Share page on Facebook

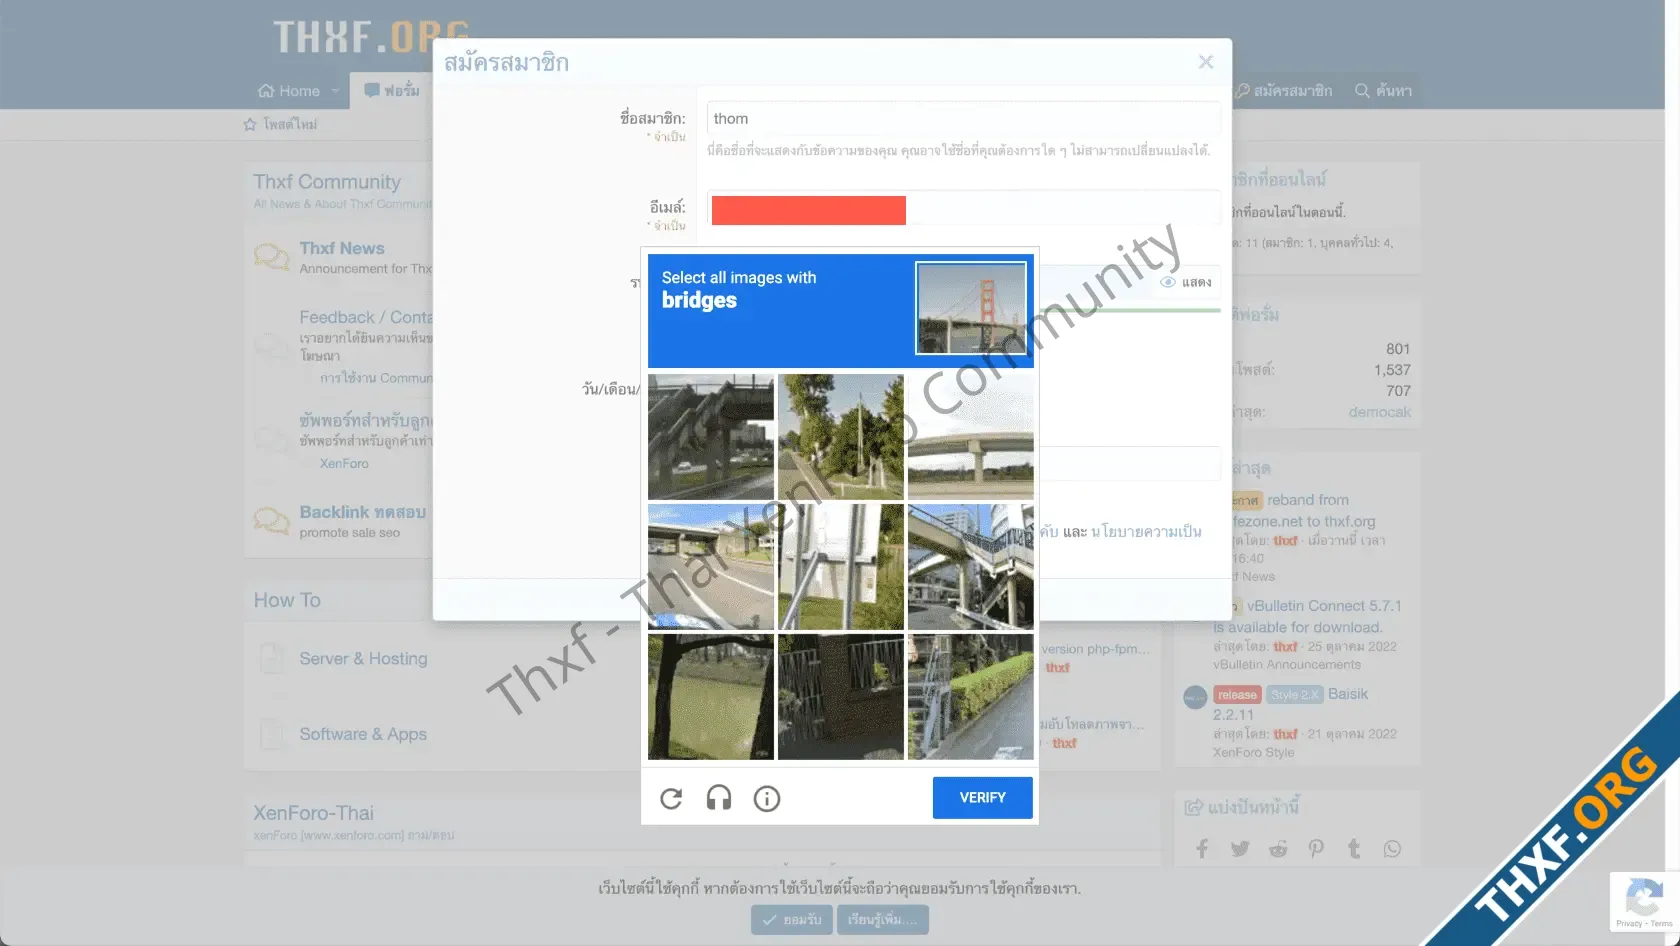[x=1202, y=849]
